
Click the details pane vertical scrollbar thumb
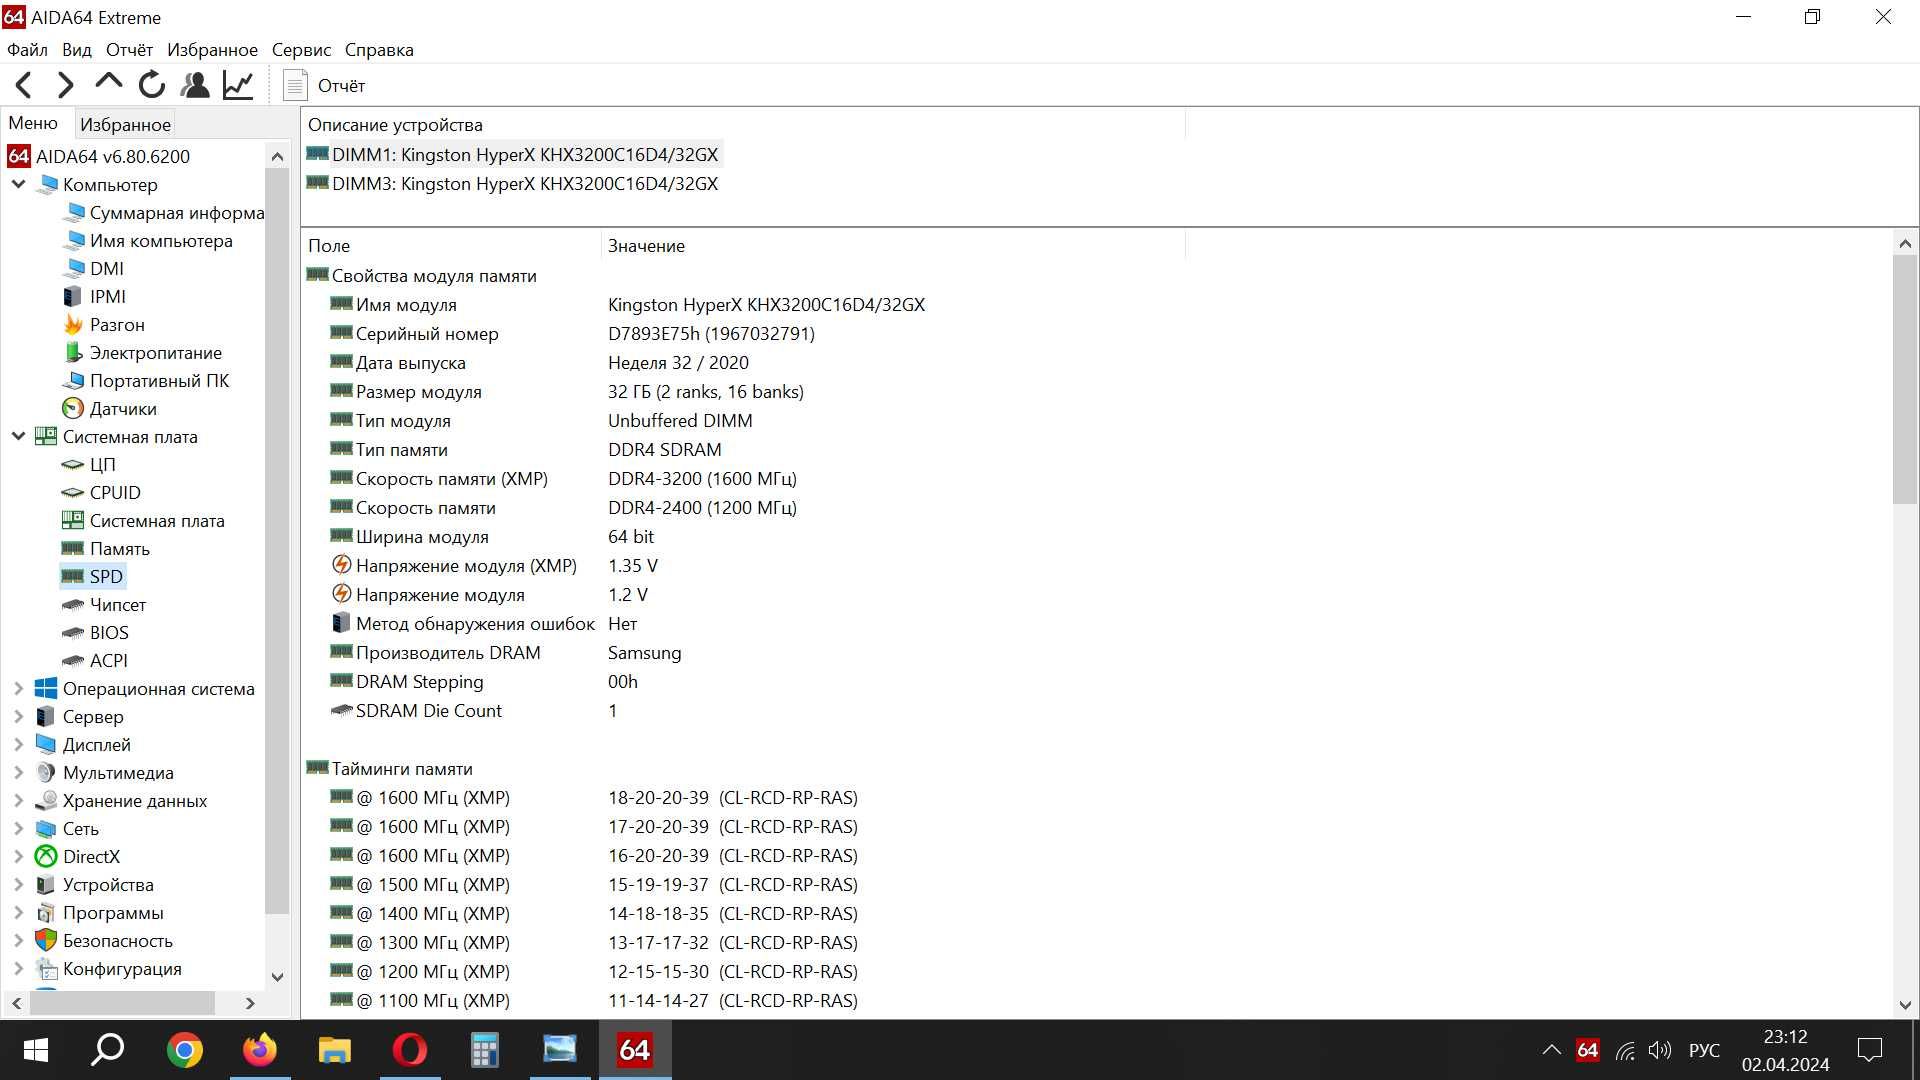tap(1904, 380)
